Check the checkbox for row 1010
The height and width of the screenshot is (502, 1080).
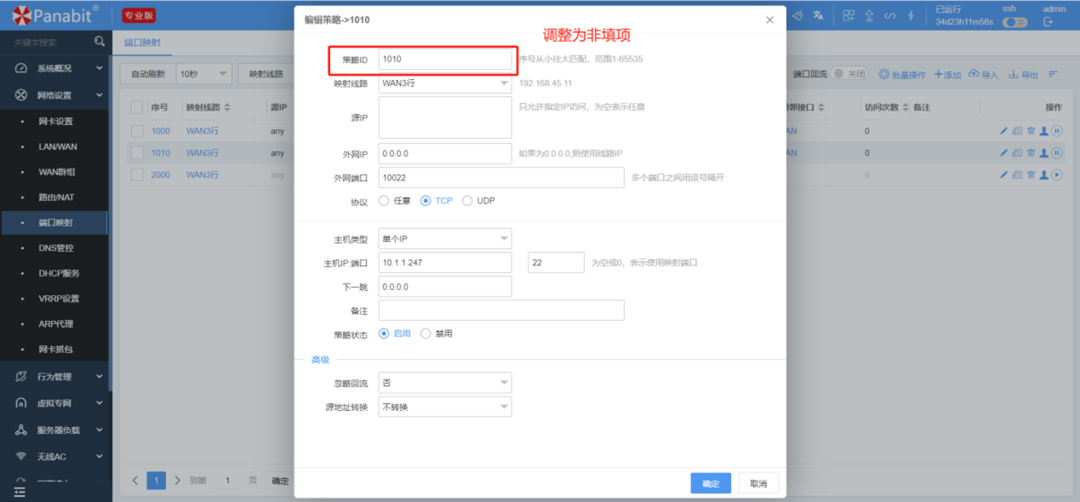pos(136,153)
